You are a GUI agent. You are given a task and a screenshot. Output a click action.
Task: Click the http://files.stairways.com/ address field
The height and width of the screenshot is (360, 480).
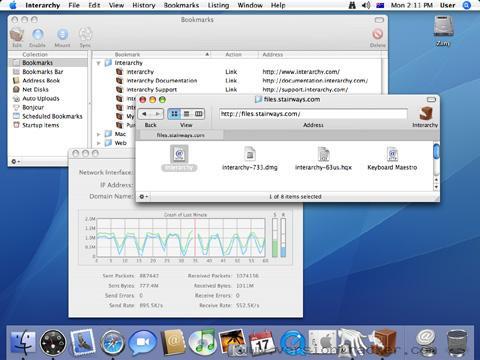tap(313, 114)
